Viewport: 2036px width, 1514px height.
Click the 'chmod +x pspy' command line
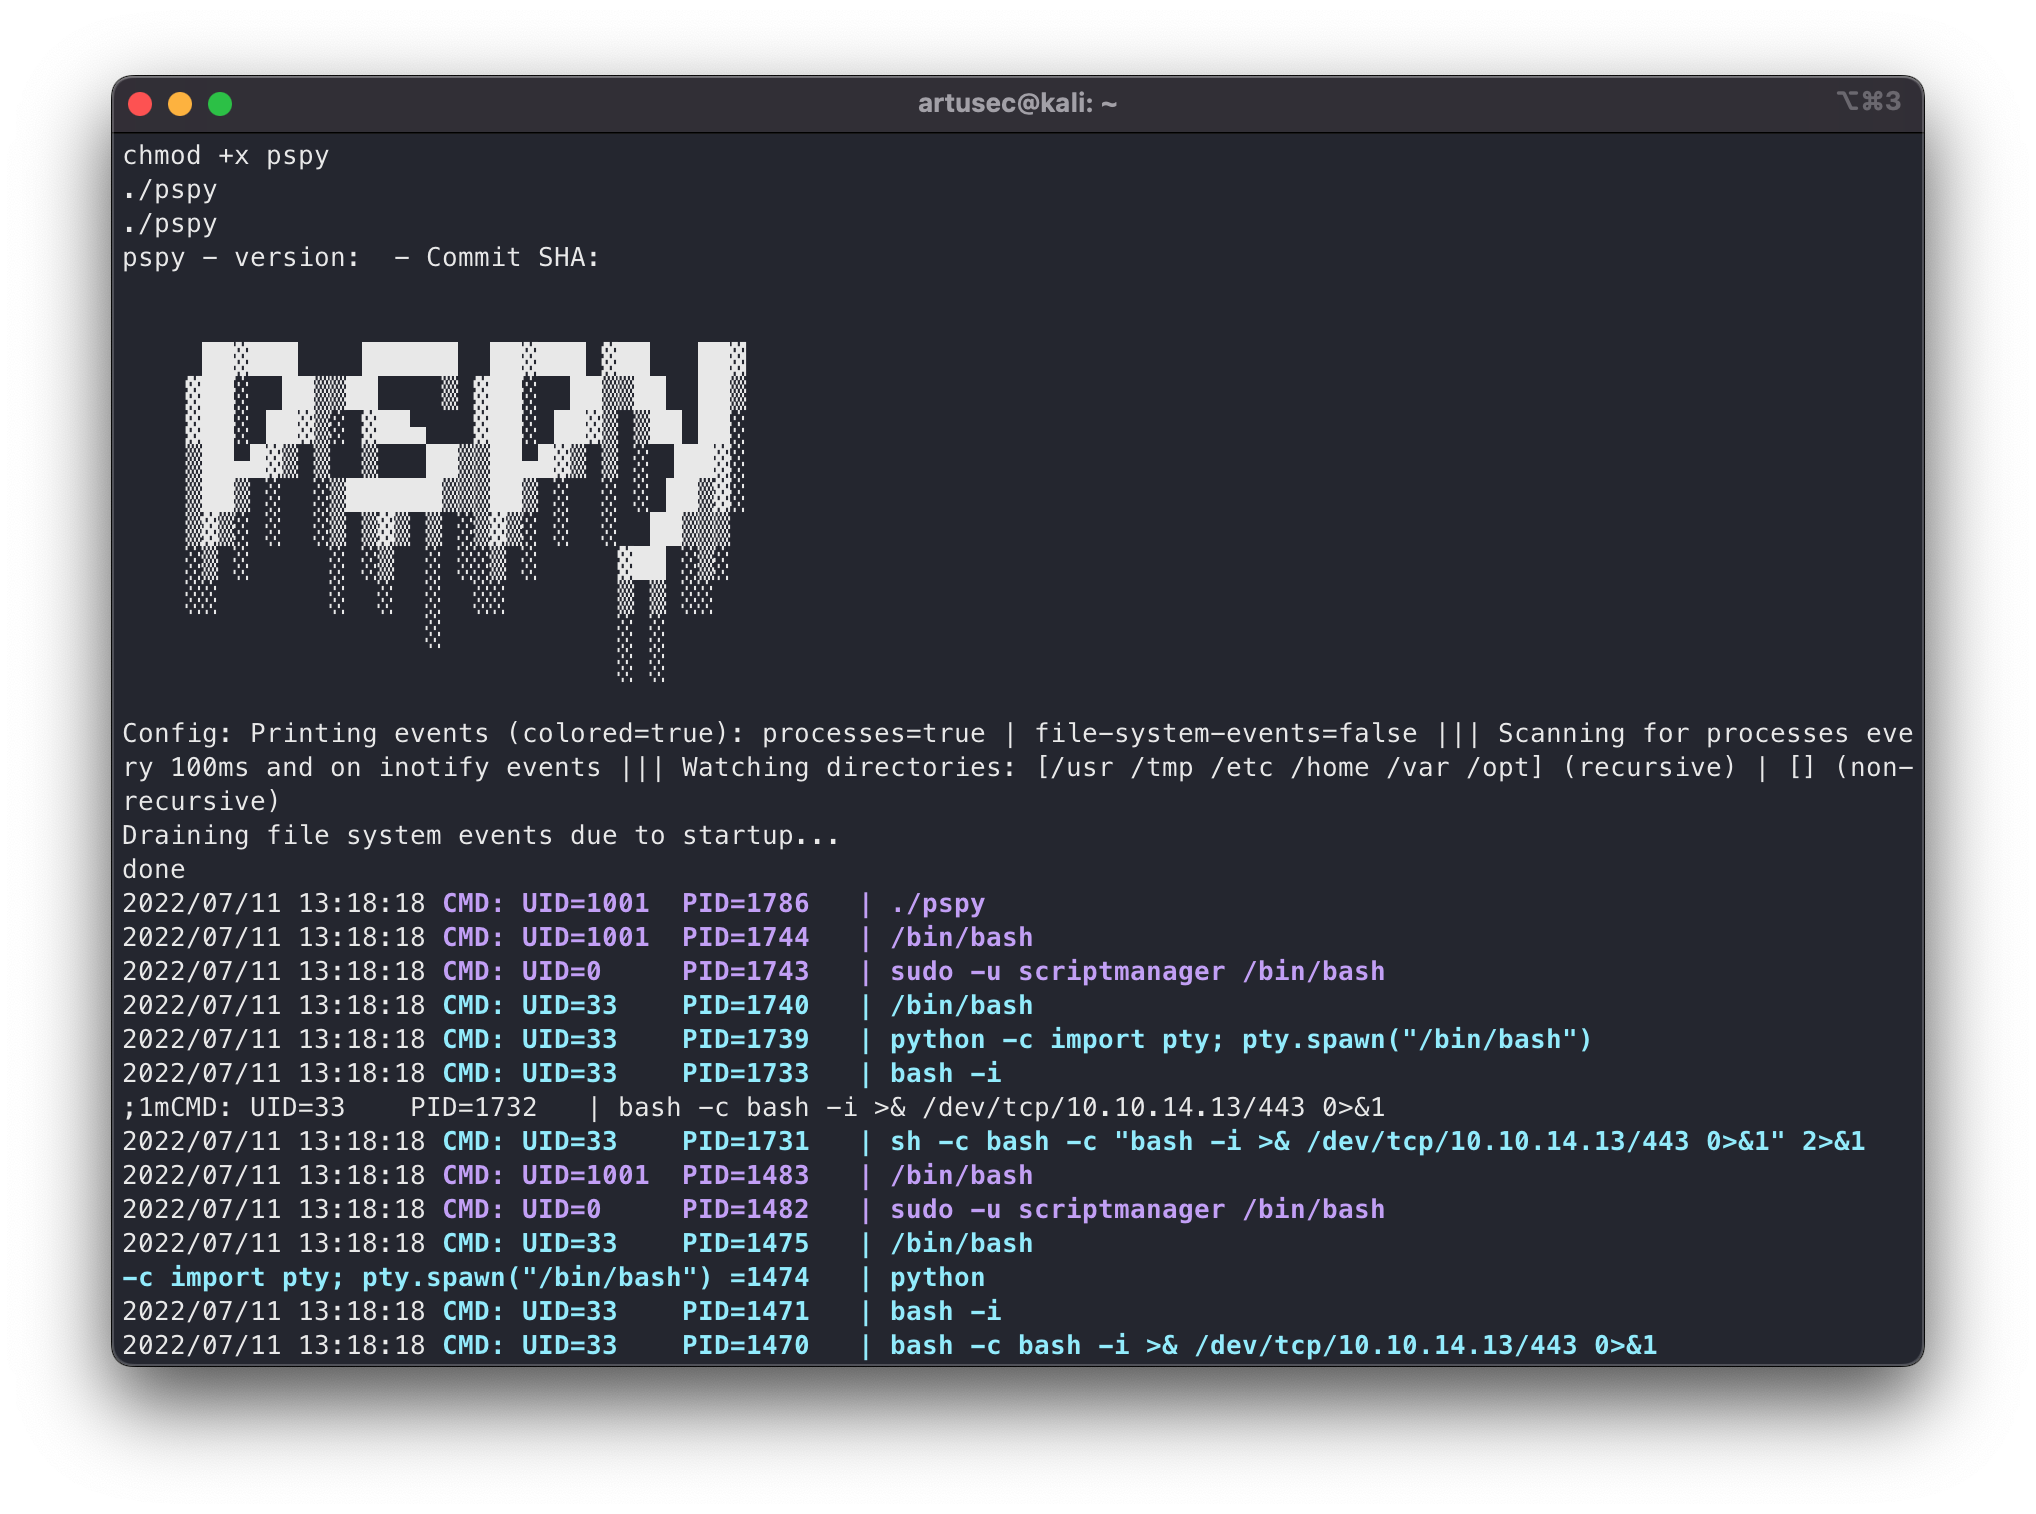click(x=226, y=156)
